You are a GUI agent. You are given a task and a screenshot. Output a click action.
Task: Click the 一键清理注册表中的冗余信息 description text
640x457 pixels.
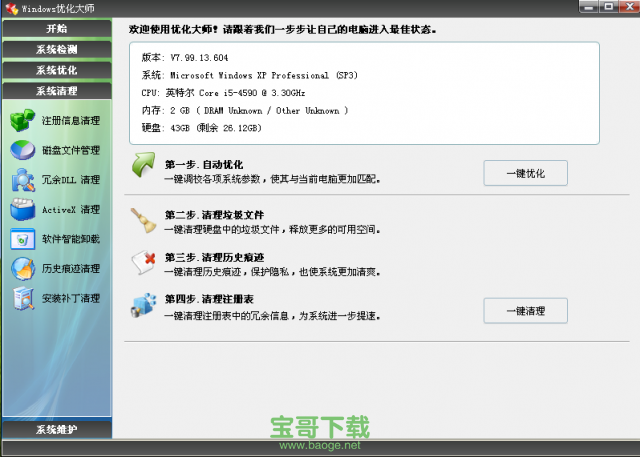click(272, 315)
